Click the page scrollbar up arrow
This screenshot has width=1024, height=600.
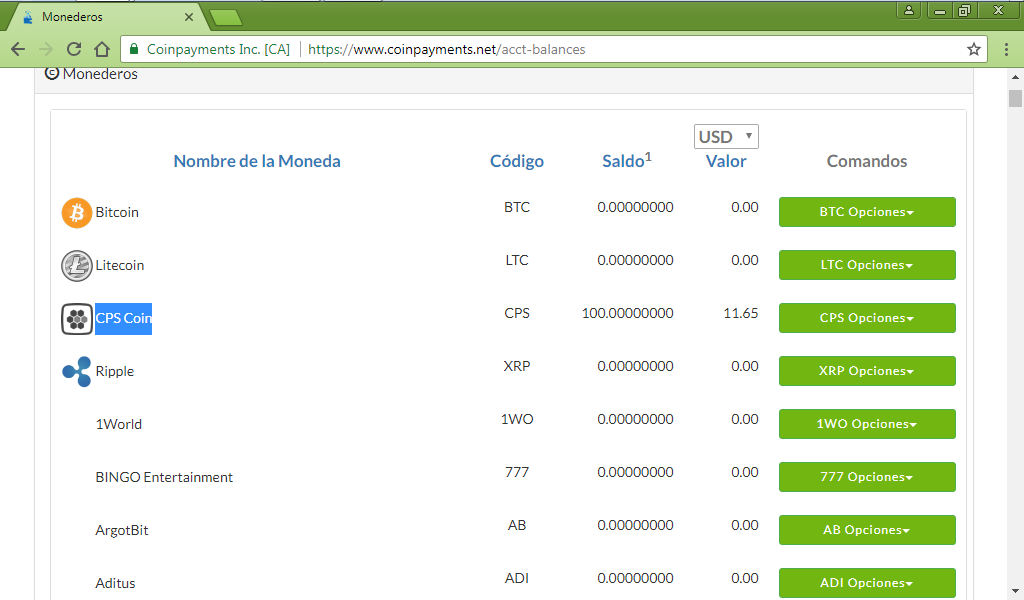pos(1015,77)
